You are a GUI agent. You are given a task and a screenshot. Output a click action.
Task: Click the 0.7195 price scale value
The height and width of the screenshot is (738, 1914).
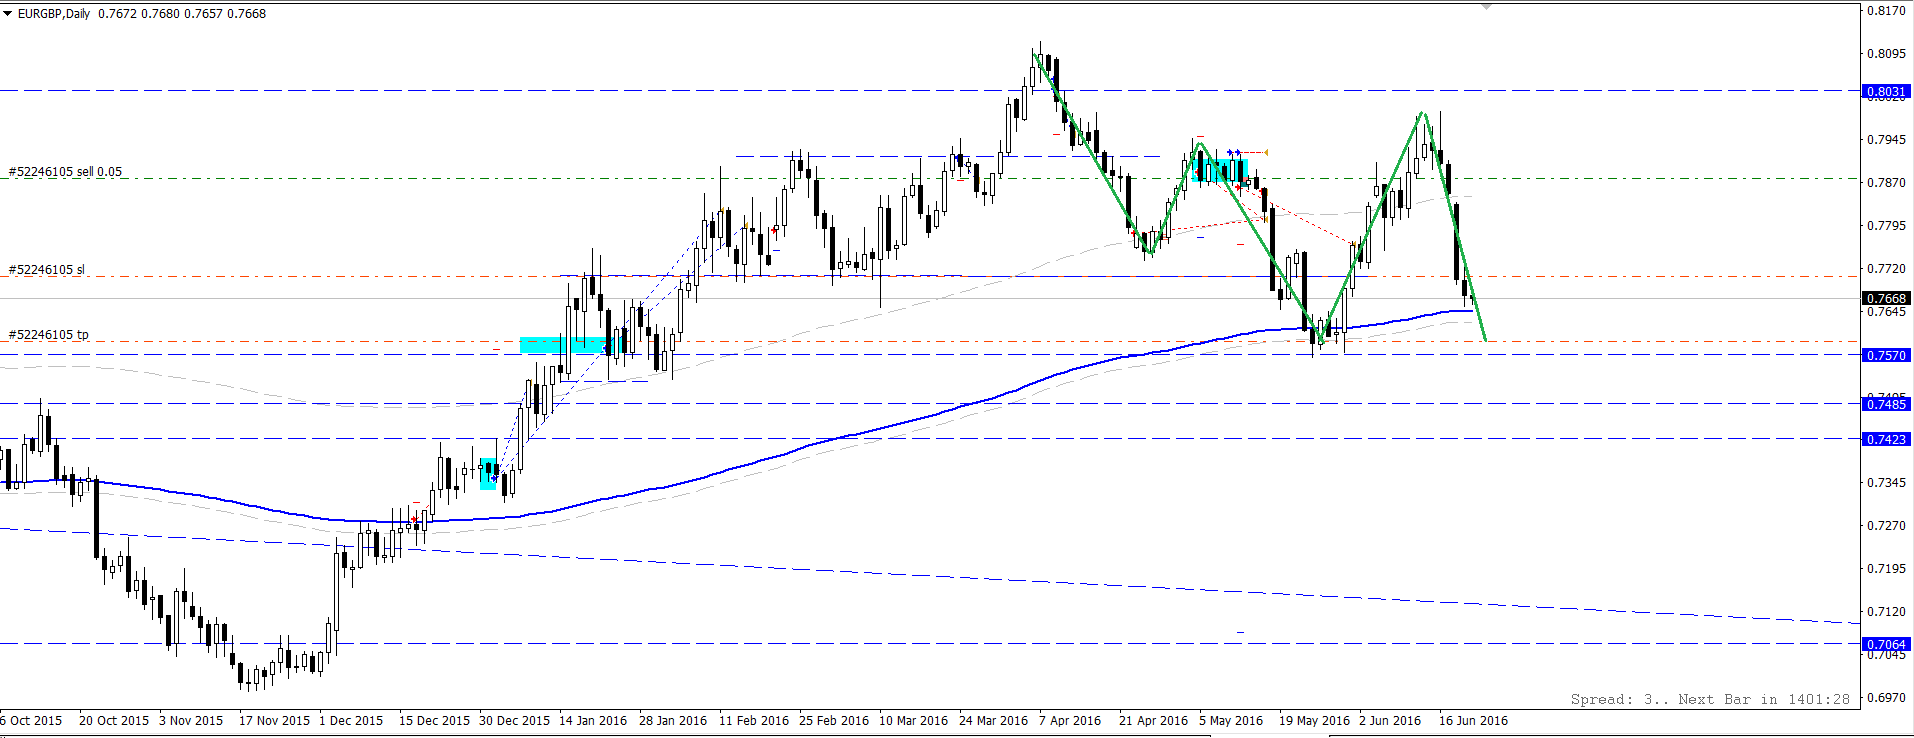(x=1886, y=569)
